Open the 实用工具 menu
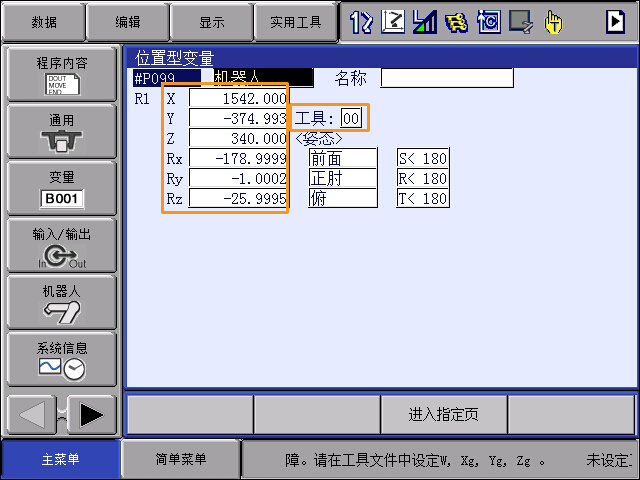 click(x=296, y=22)
